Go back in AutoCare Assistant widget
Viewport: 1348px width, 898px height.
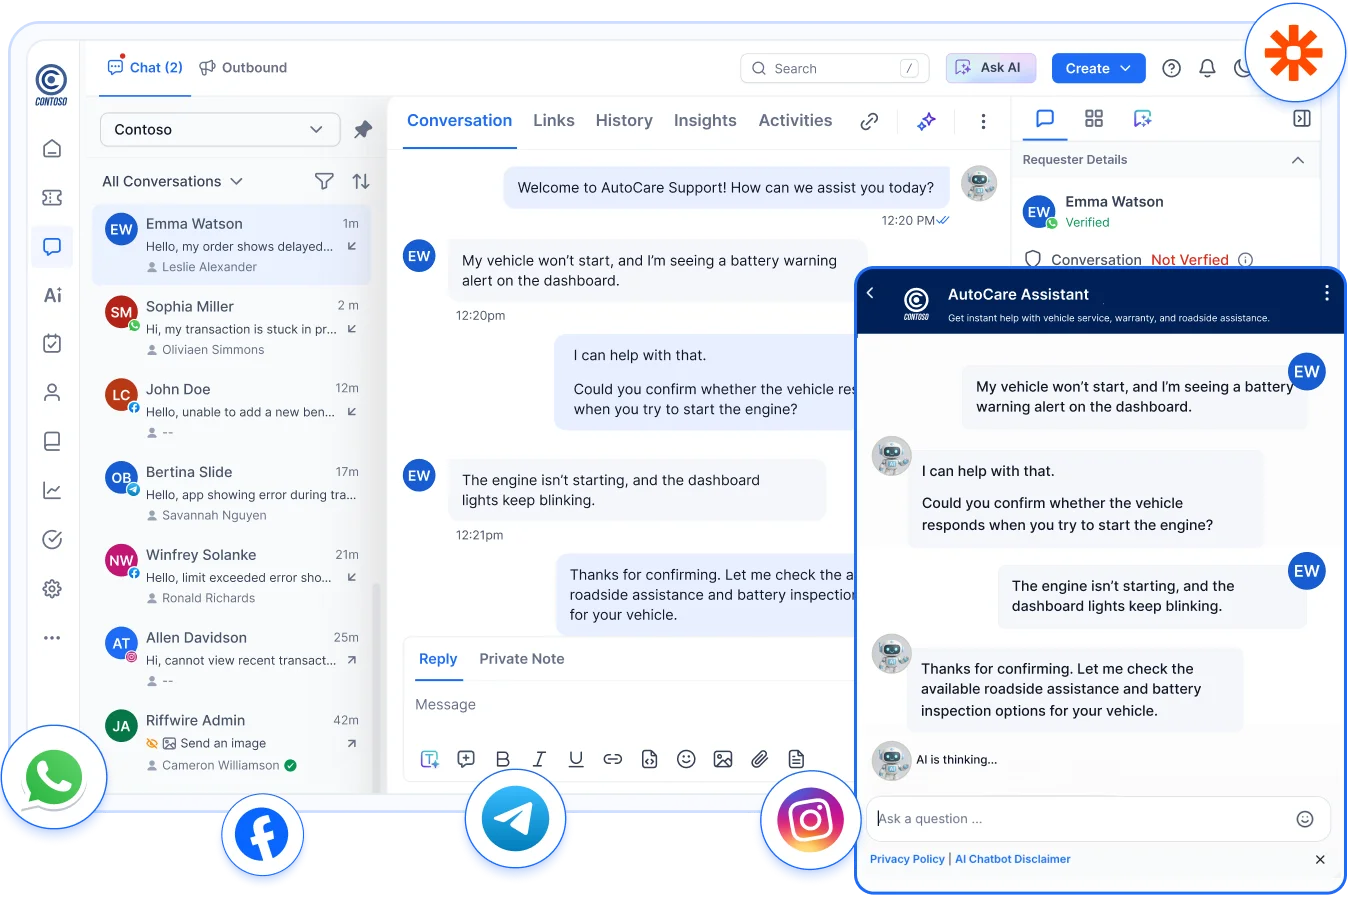pyautogui.click(x=870, y=293)
